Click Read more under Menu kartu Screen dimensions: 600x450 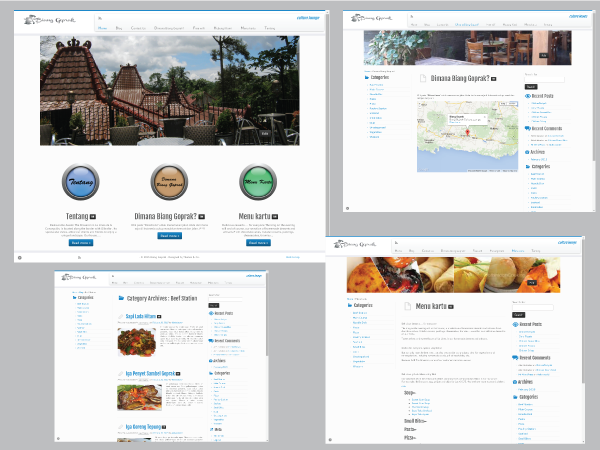tap(258, 243)
